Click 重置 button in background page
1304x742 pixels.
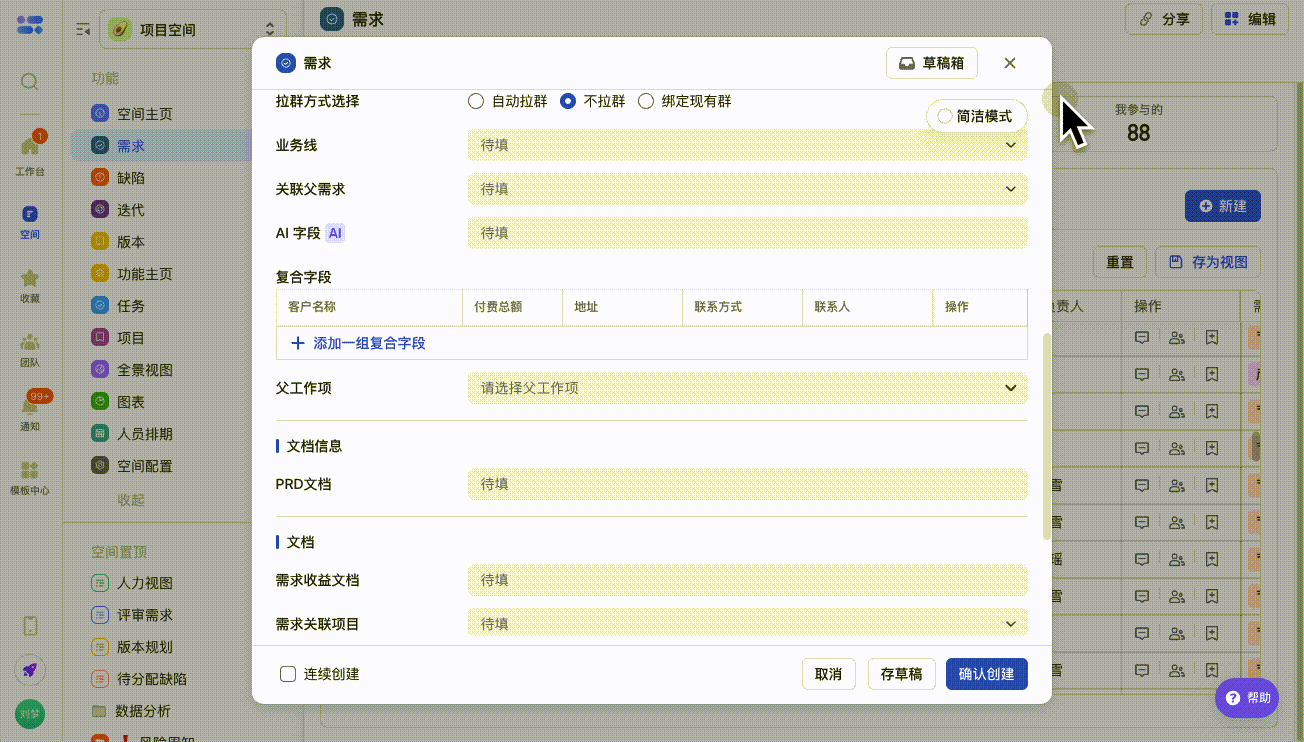1120,262
